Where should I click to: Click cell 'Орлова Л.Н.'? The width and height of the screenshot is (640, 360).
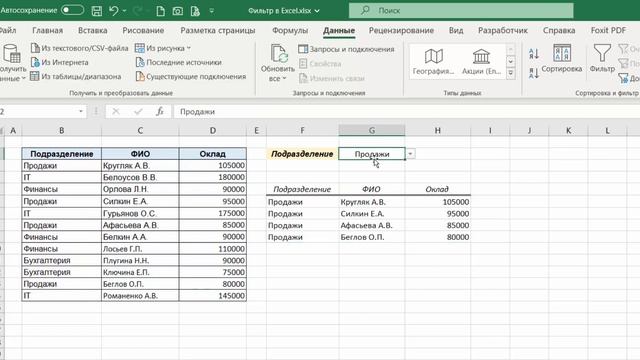140,189
